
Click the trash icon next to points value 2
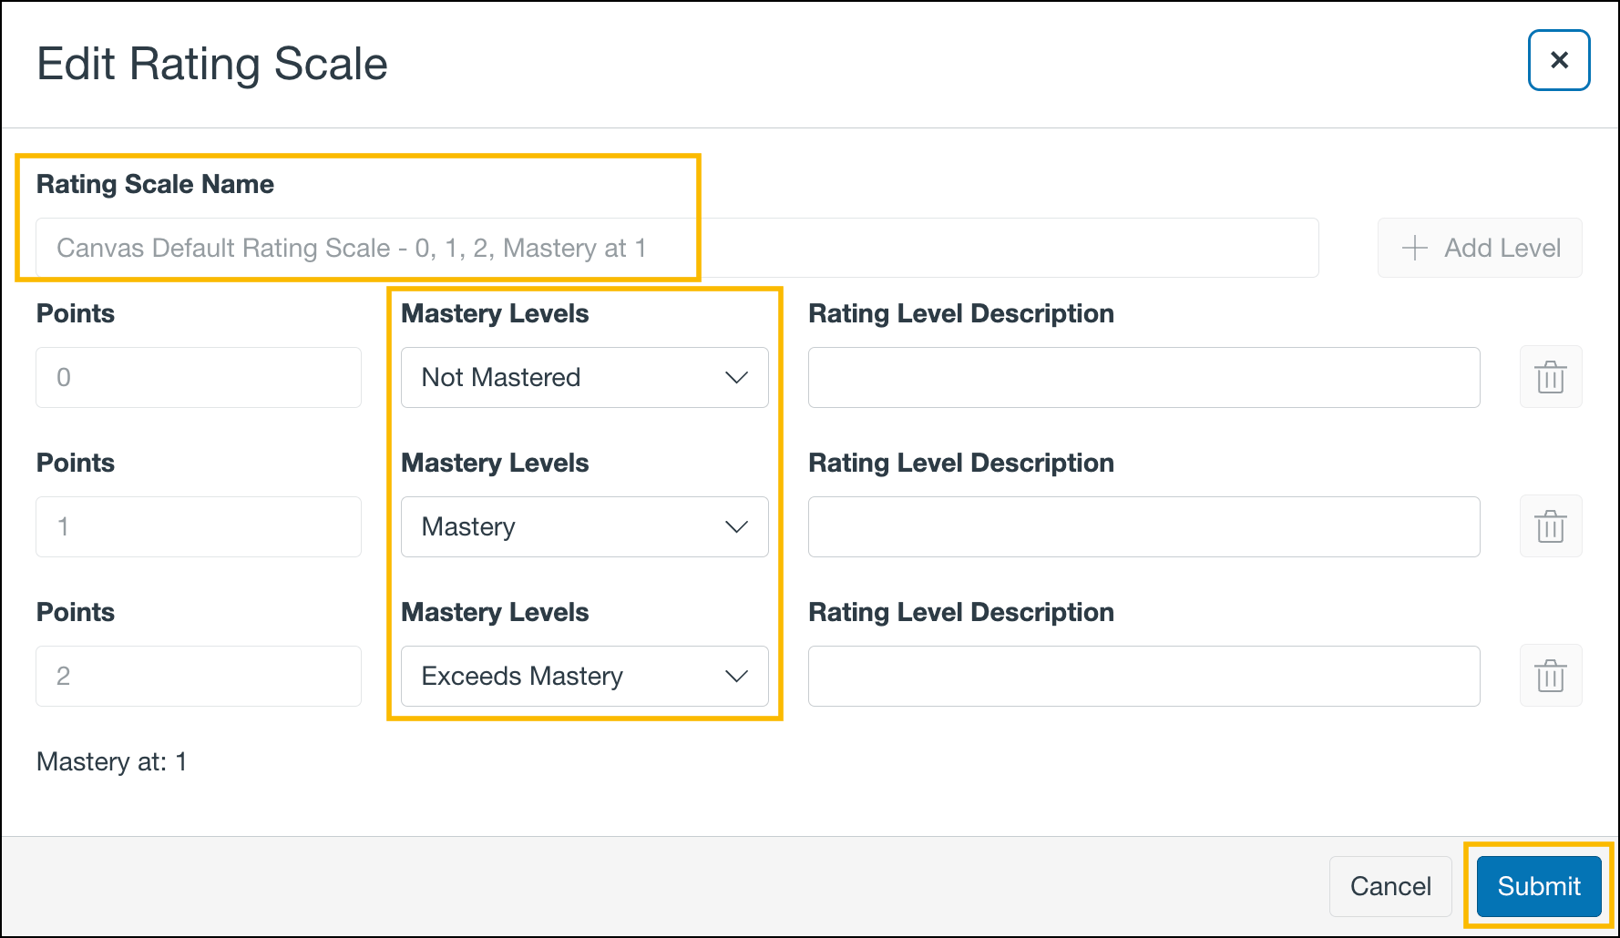(x=1550, y=676)
